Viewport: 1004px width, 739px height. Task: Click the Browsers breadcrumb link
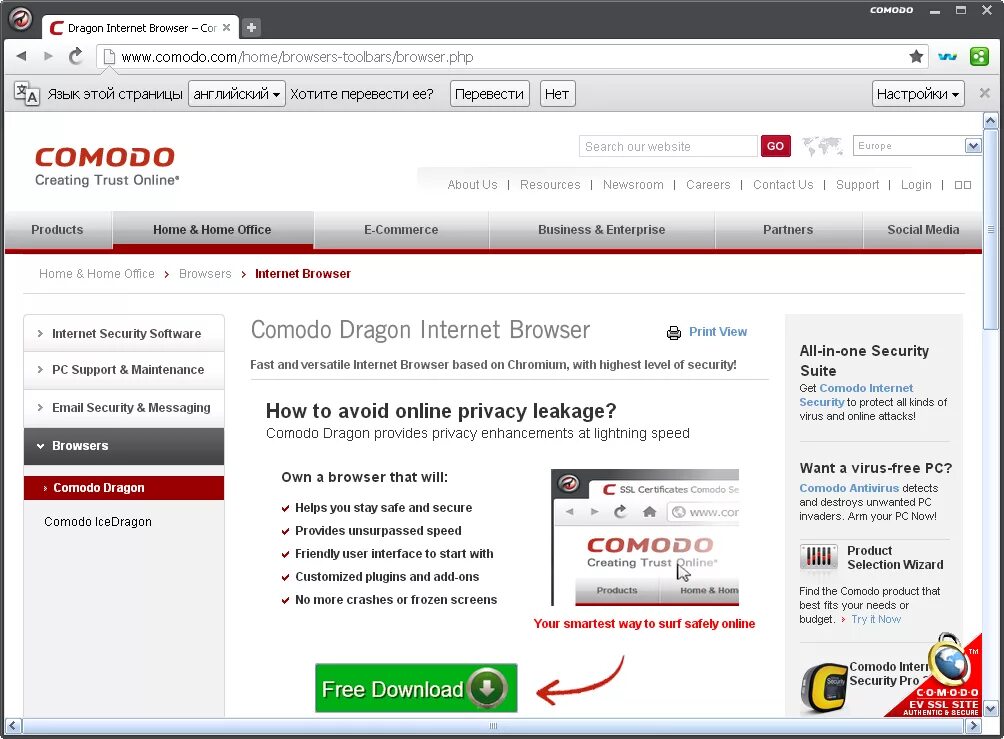pos(205,273)
